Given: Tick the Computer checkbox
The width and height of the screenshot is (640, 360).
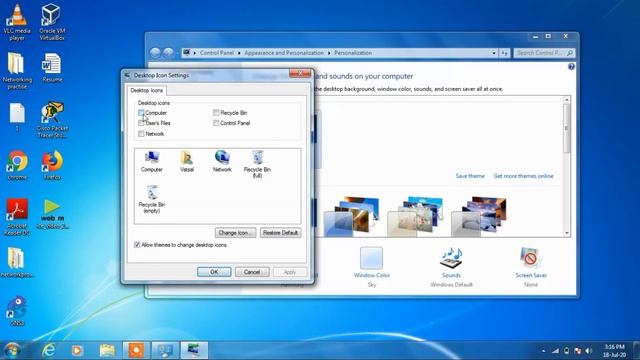Looking at the screenshot, I should 141,113.
